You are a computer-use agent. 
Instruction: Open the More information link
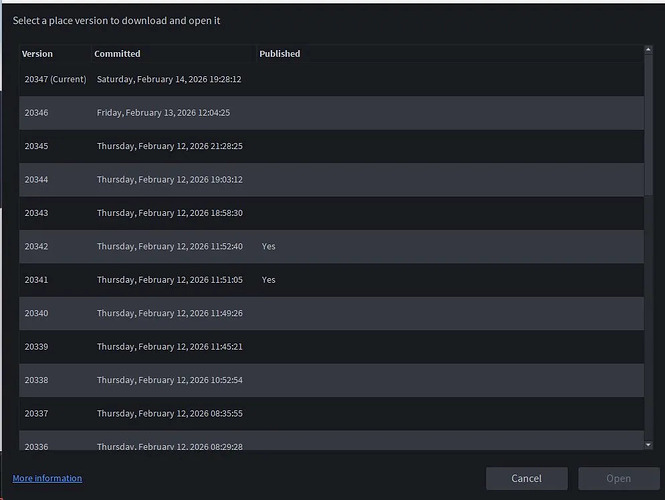(47, 479)
